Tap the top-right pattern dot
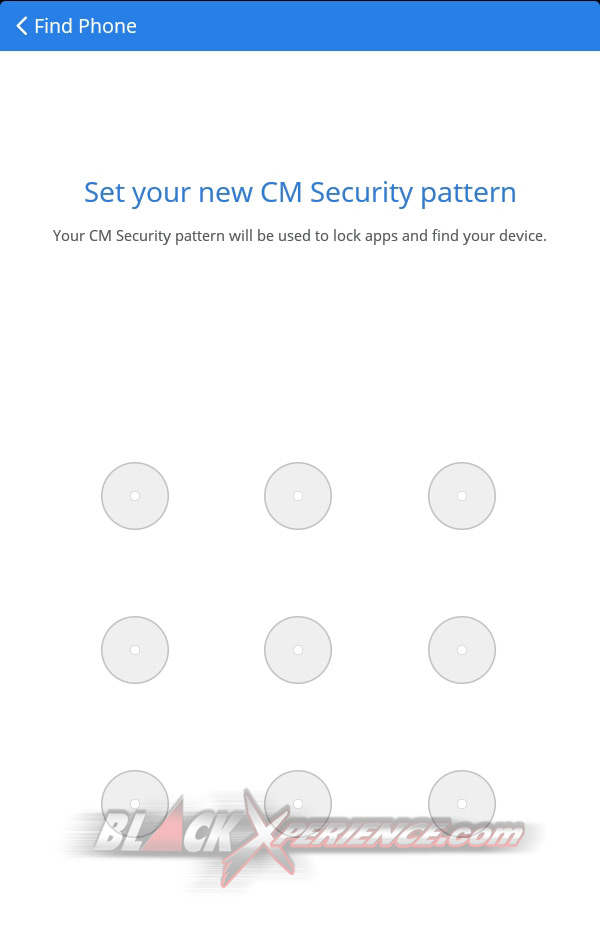 (461, 495)
